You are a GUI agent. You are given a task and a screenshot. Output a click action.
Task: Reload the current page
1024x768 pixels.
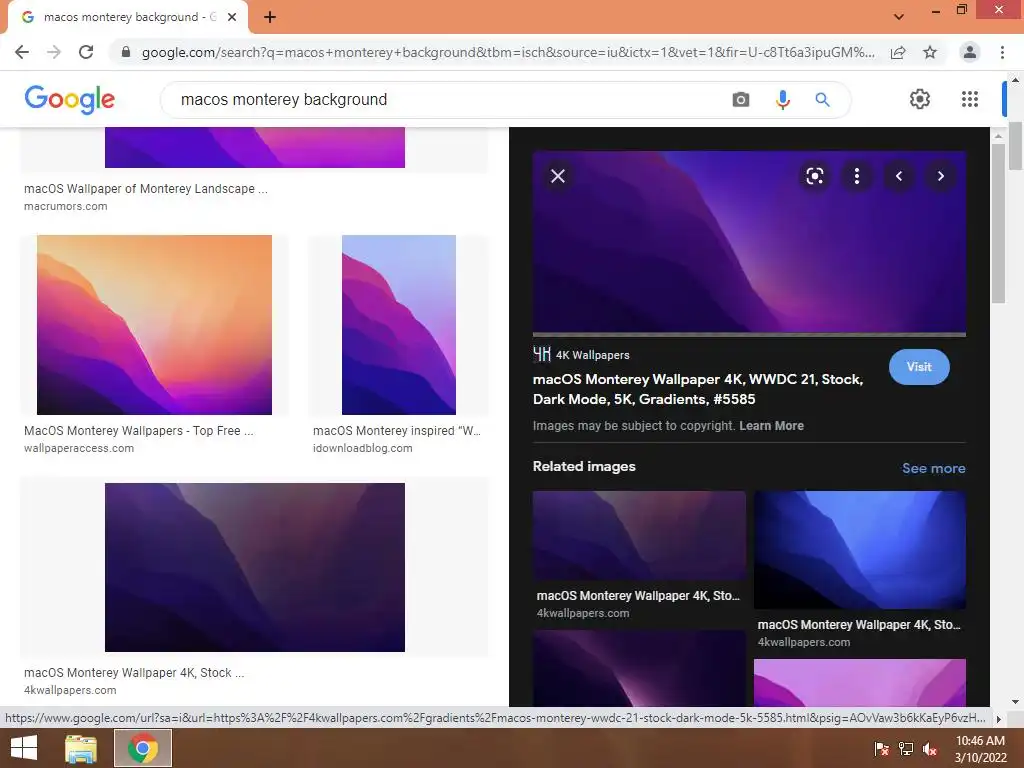point(86,52)
